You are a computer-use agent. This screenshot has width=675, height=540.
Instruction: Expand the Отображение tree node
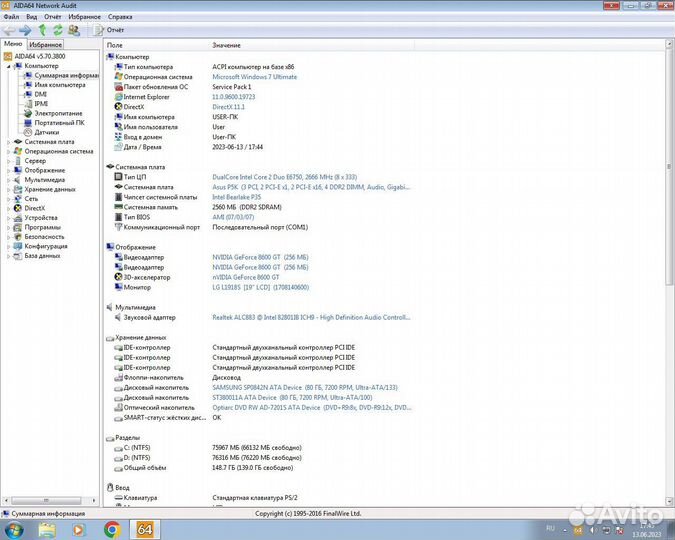pyautogui.click(x=8, y=170)
